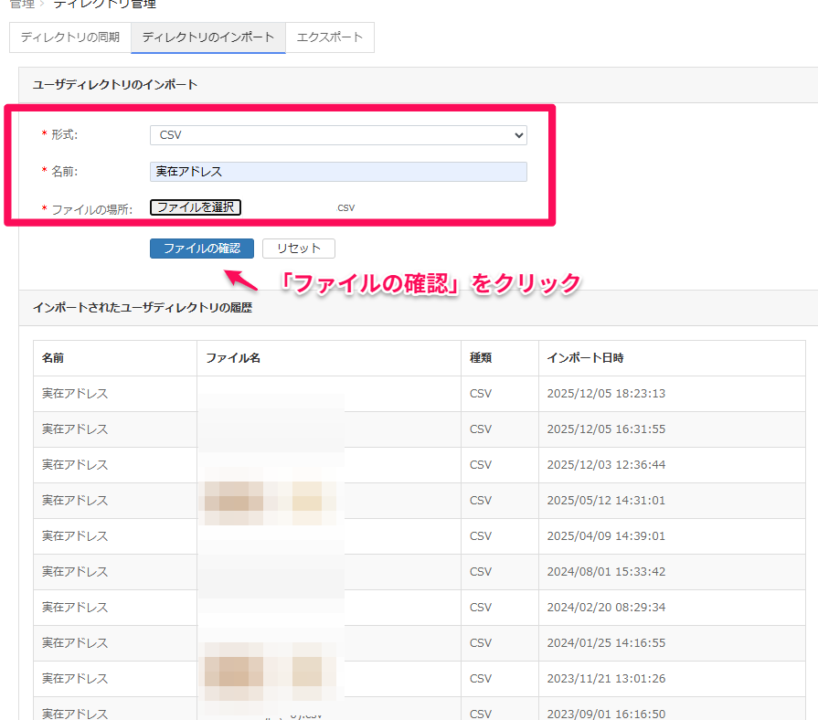818x720 pixels.
Task: Select the history row dated 2024/02/20 08:29:34
Action: [605, 608]
